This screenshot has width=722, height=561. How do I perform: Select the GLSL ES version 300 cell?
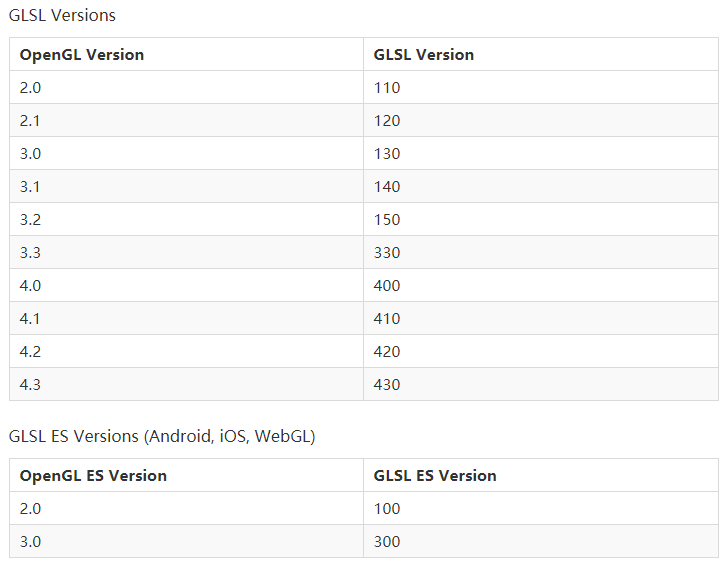click(x=387, y=542)
